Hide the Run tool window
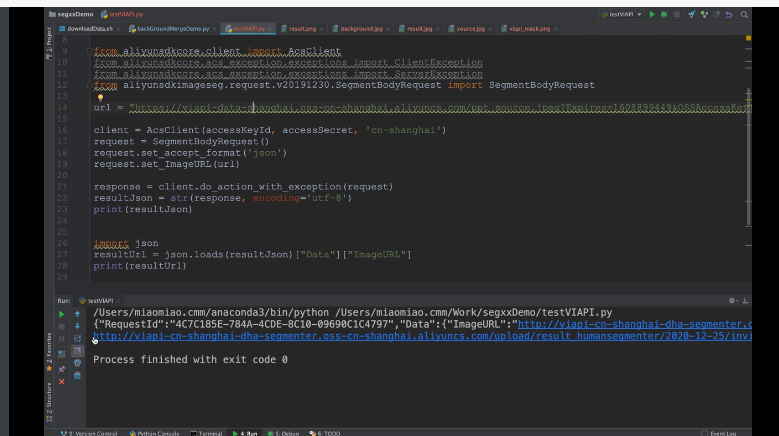The height and width of the screenshot is (436, 779). point(745,300)
